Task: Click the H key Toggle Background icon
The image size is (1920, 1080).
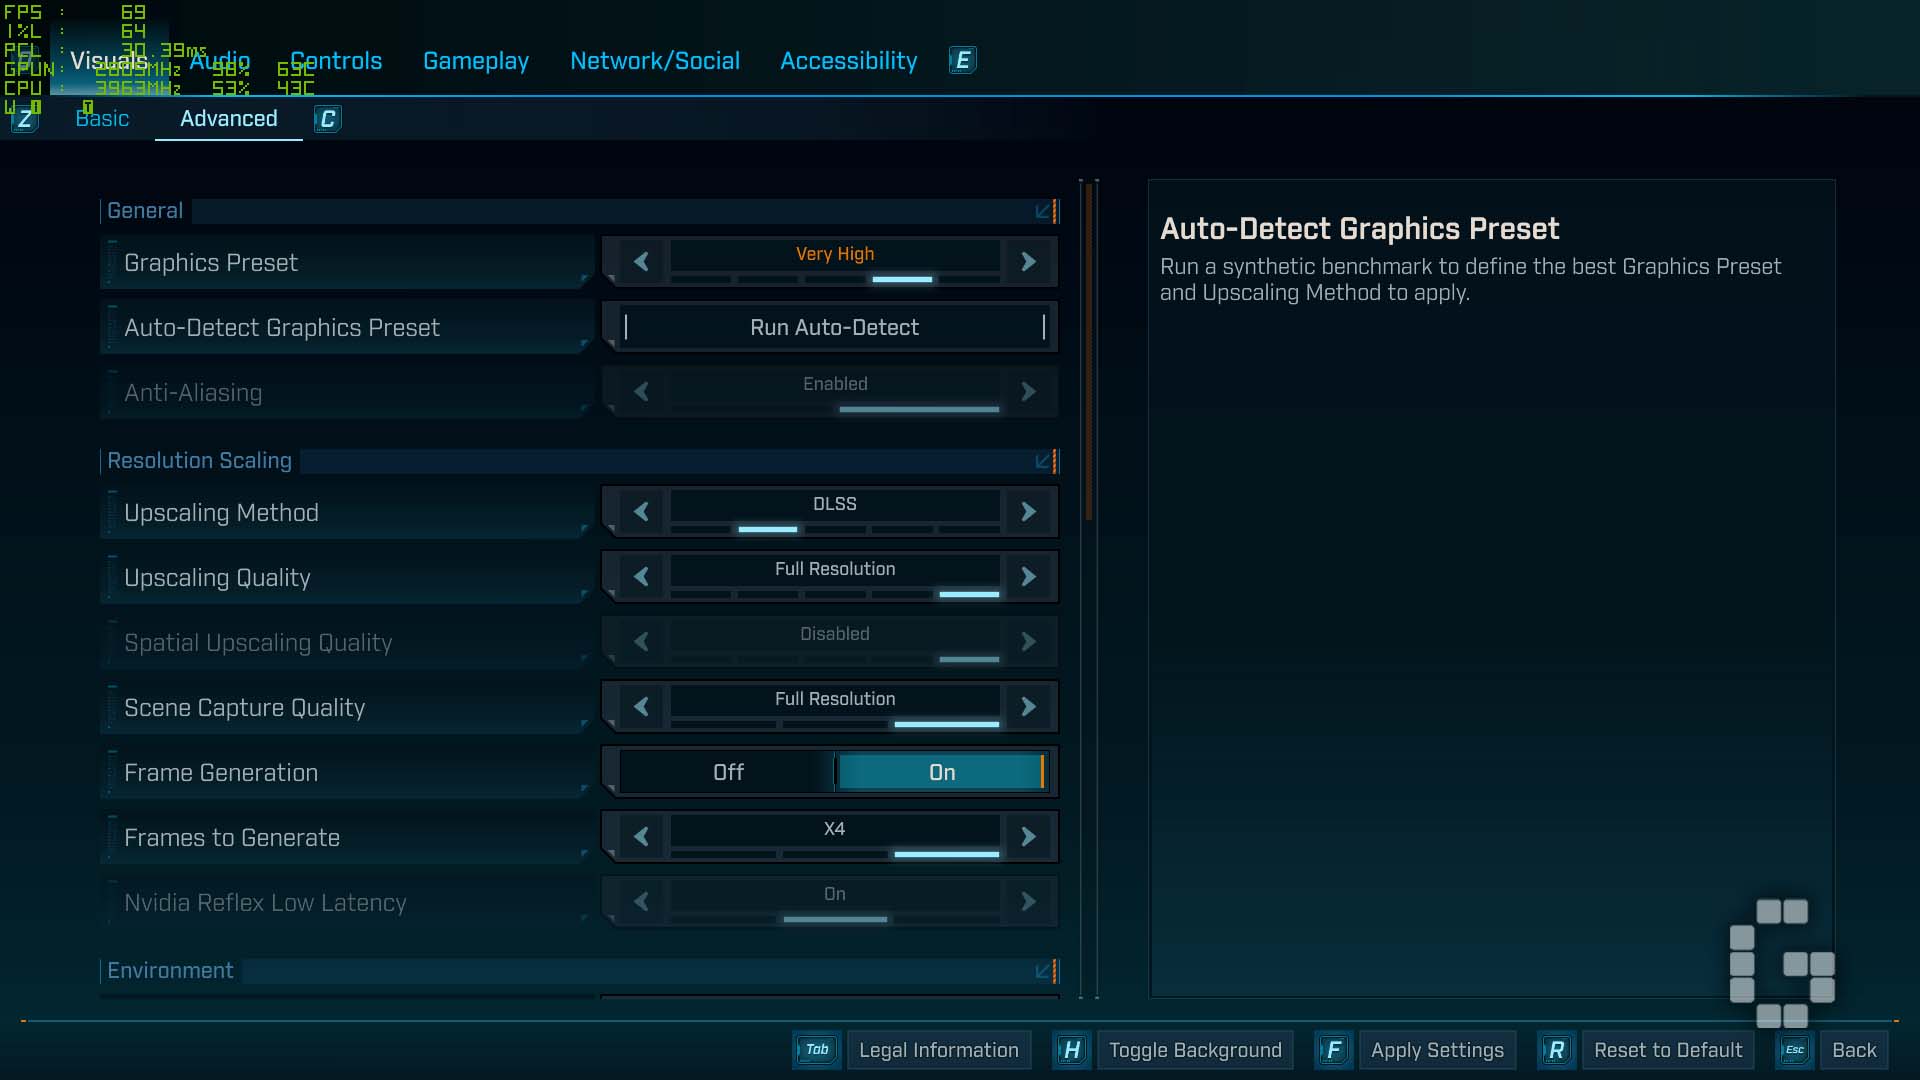Action: pyautogui.click(x=1071, y=1050)
